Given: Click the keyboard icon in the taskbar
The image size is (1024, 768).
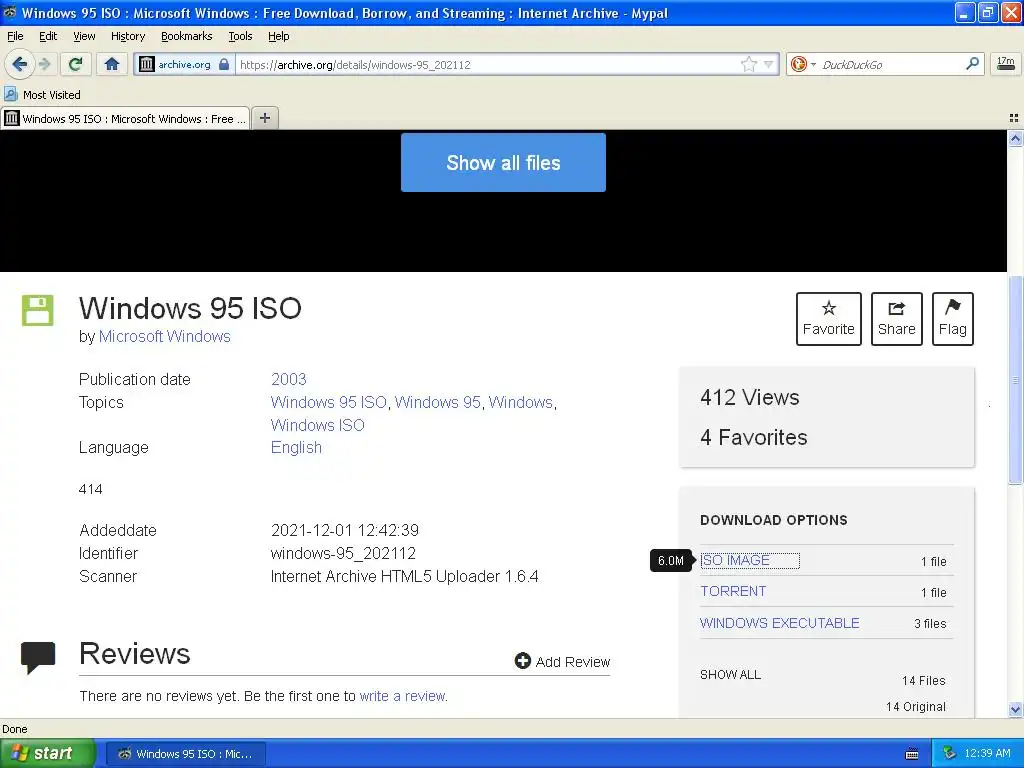Looking at the screenshot, I should pyautogui.click(x=912, y=754).
